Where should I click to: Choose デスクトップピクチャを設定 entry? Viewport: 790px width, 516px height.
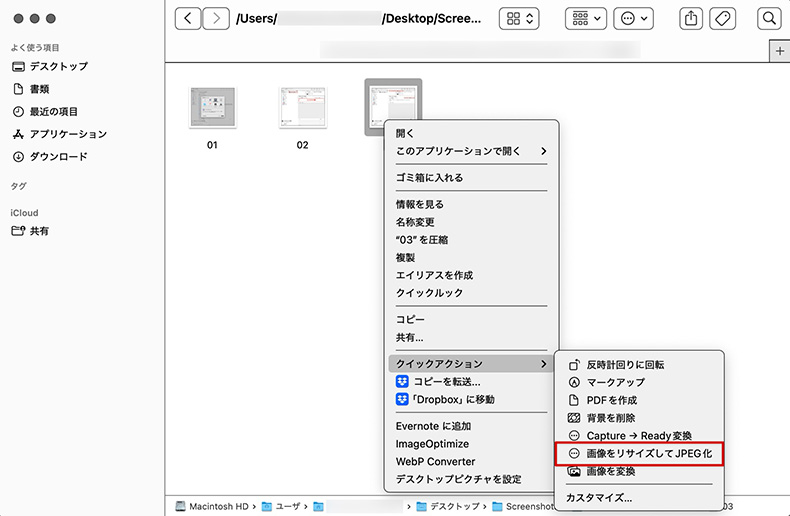tap(472, 479)
